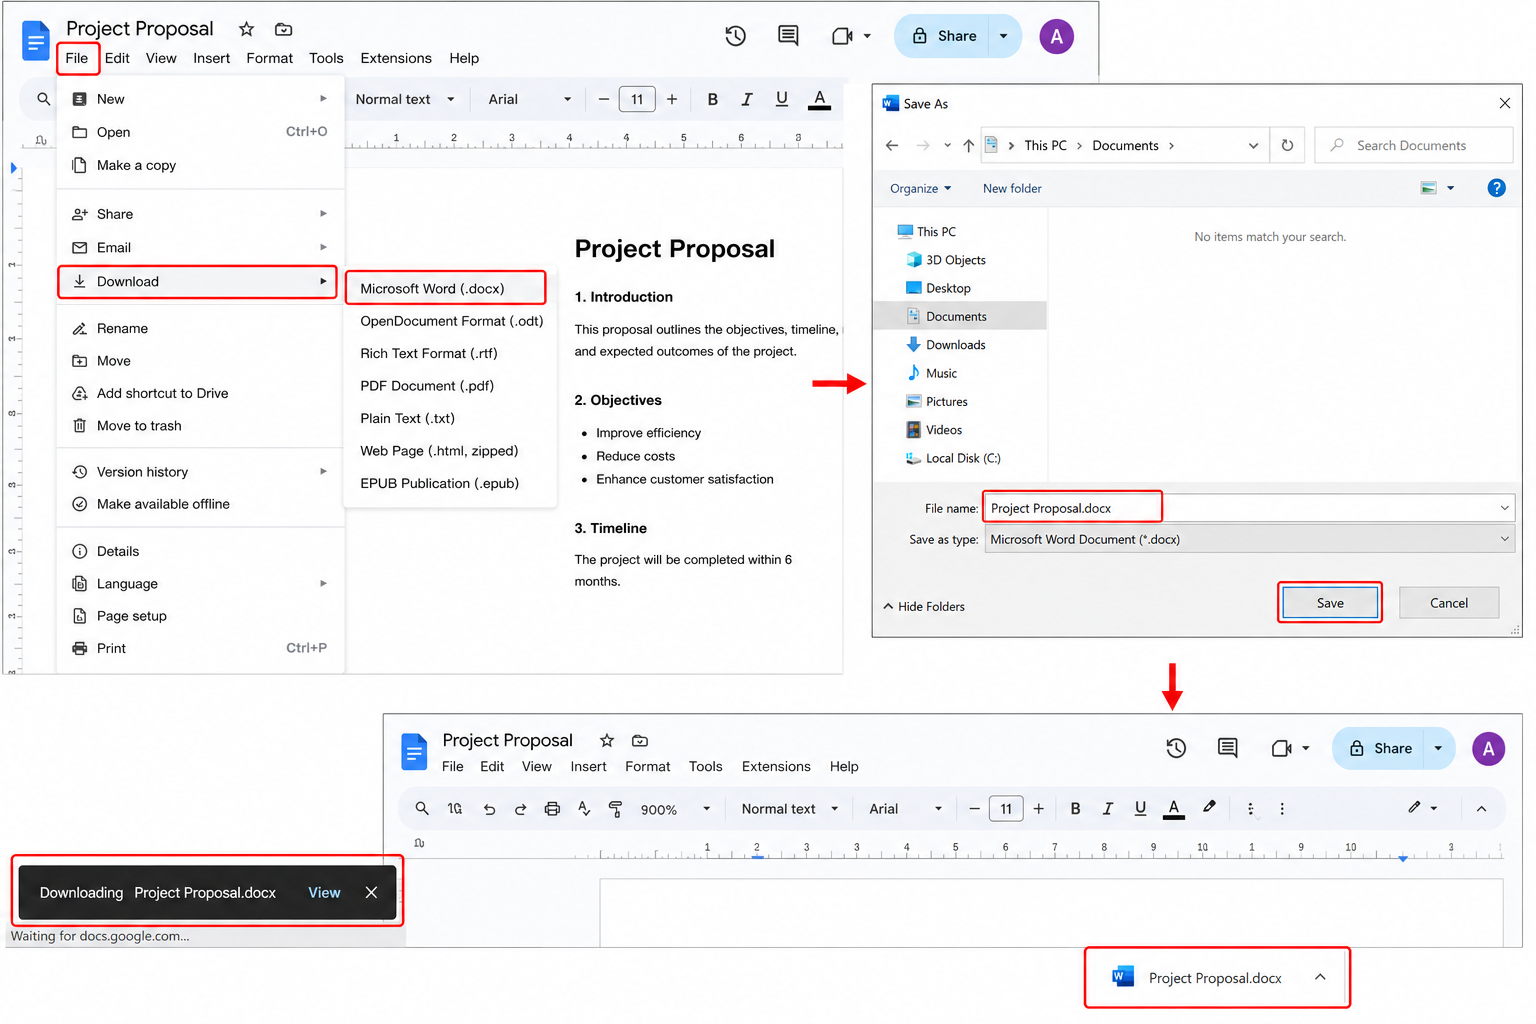The height and width of the screenshot is (1024, 1536).
Task: Click the search magnifier in the bottom Docs toolbar
Action: (x=422, y=809)
